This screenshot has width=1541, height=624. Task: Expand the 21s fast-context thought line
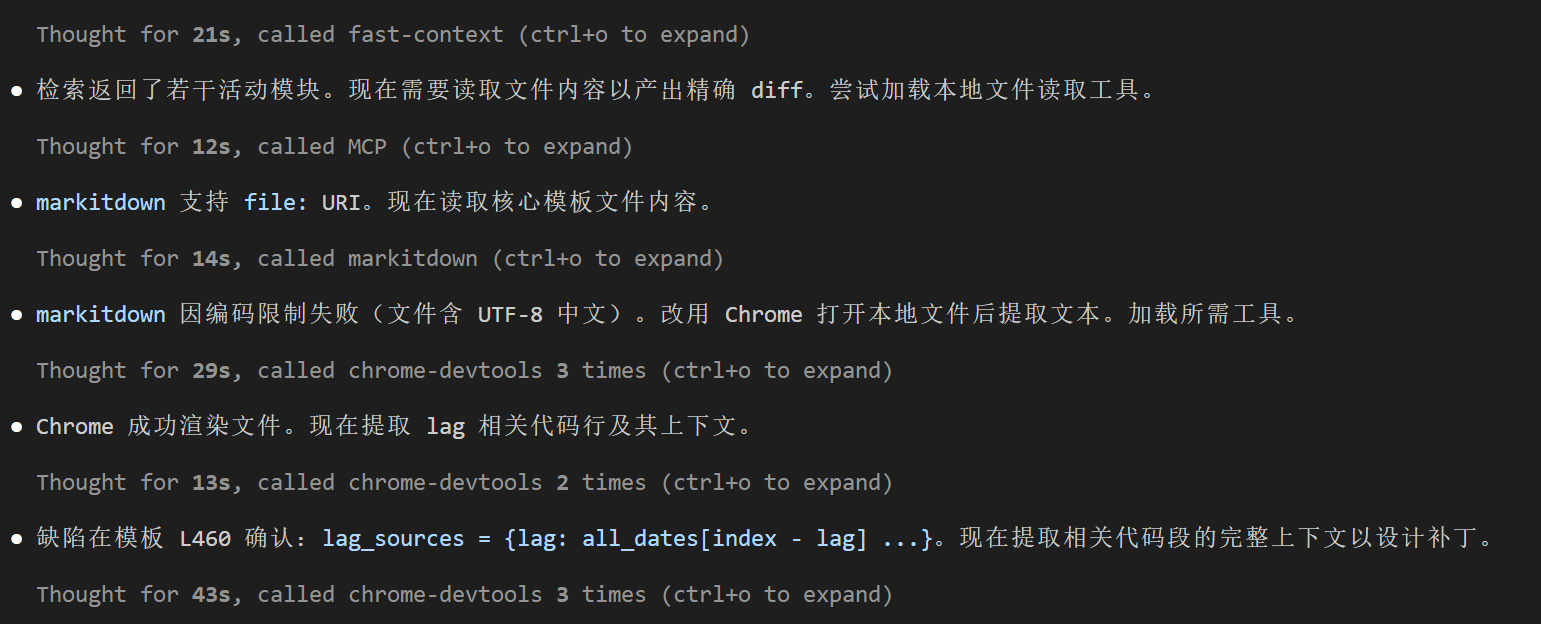393,34
